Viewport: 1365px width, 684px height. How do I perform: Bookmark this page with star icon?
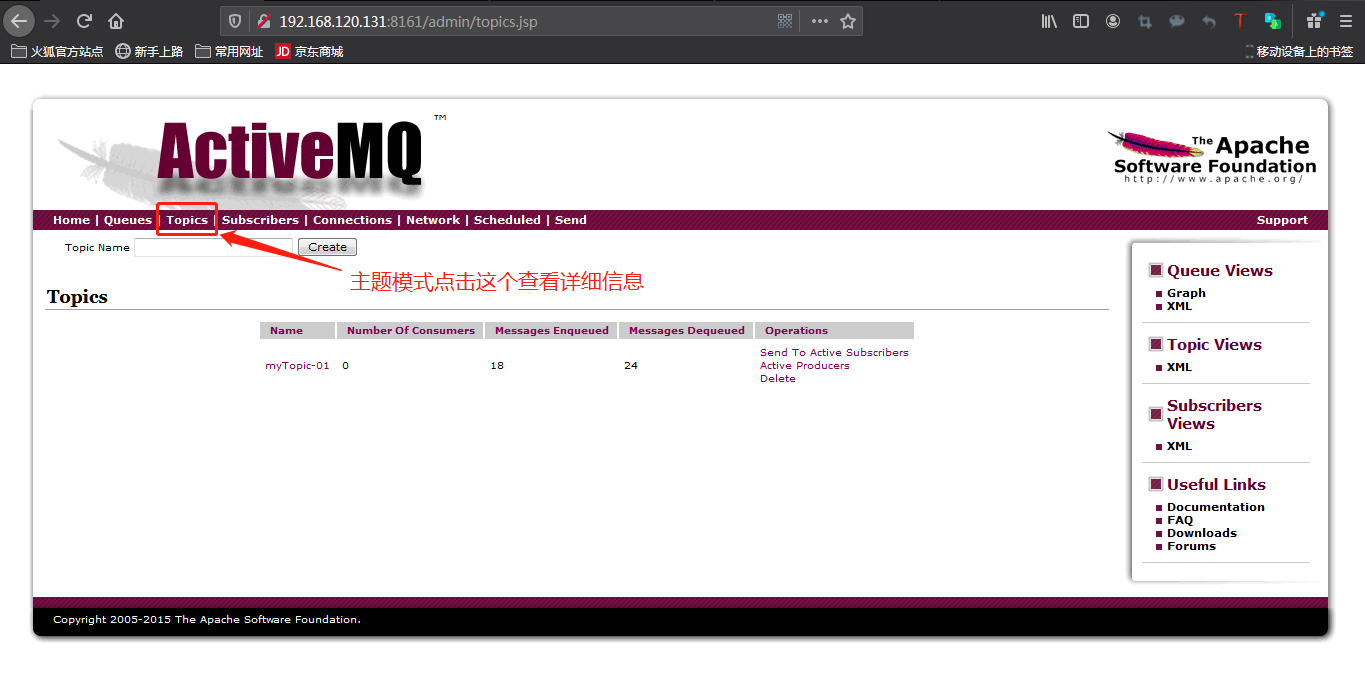(848, 21)
